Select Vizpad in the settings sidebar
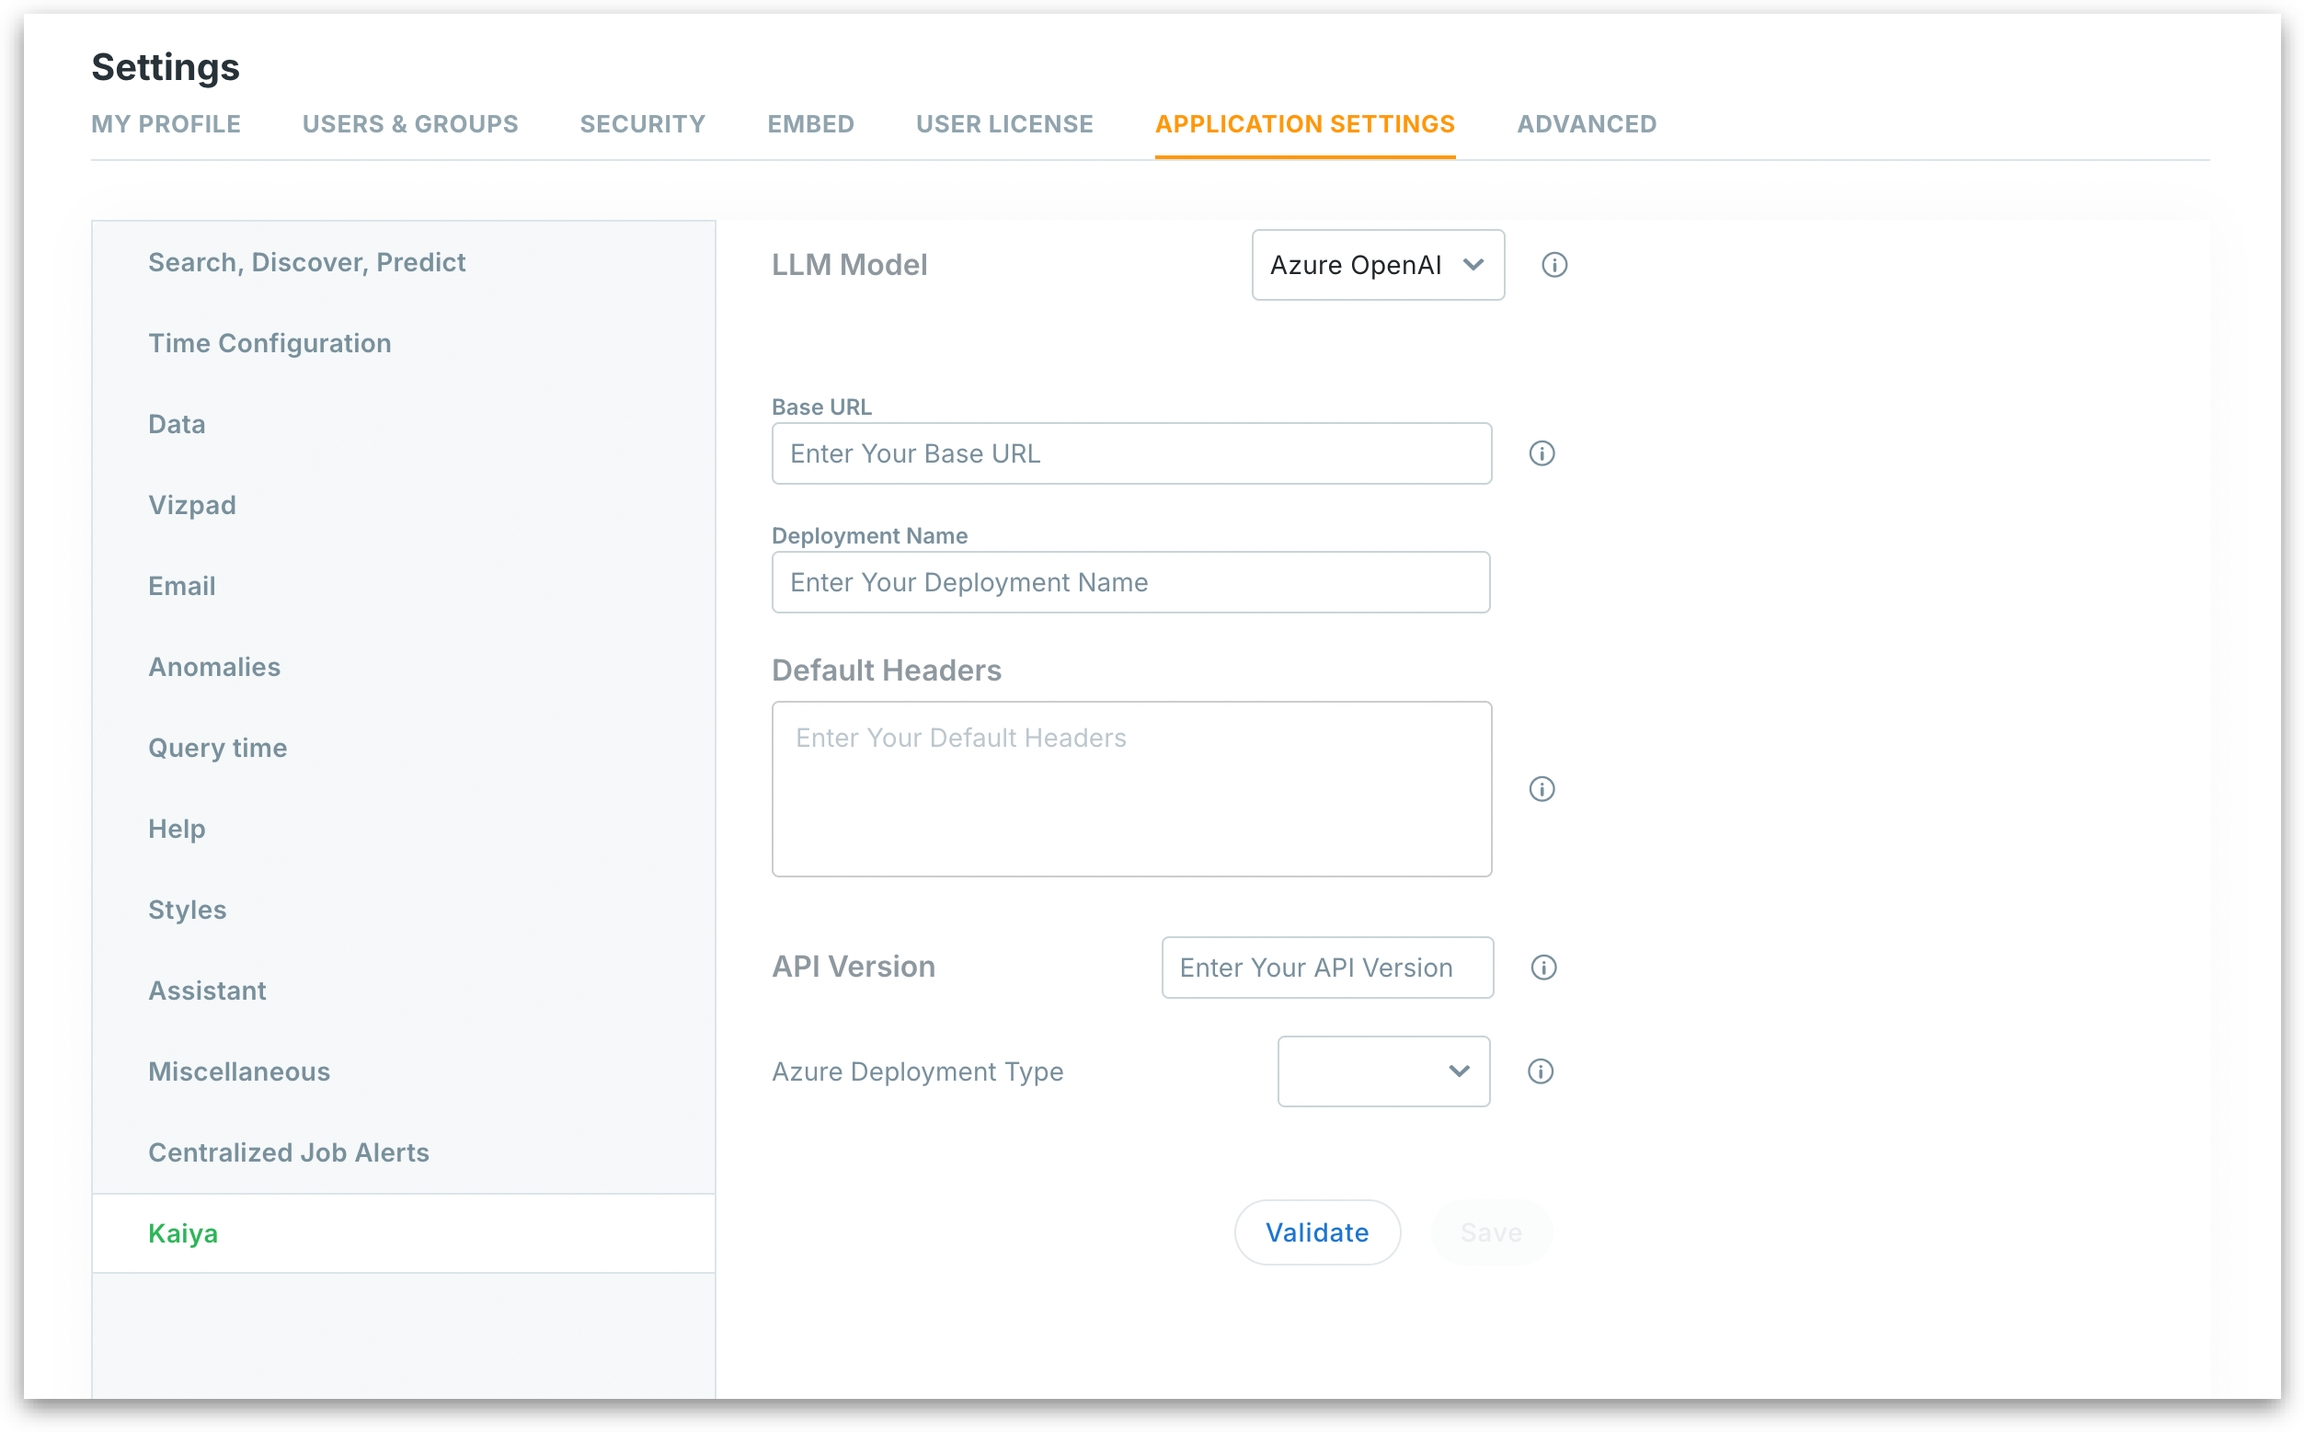This screenshot has width=2304, height=1432. [192, 505]
